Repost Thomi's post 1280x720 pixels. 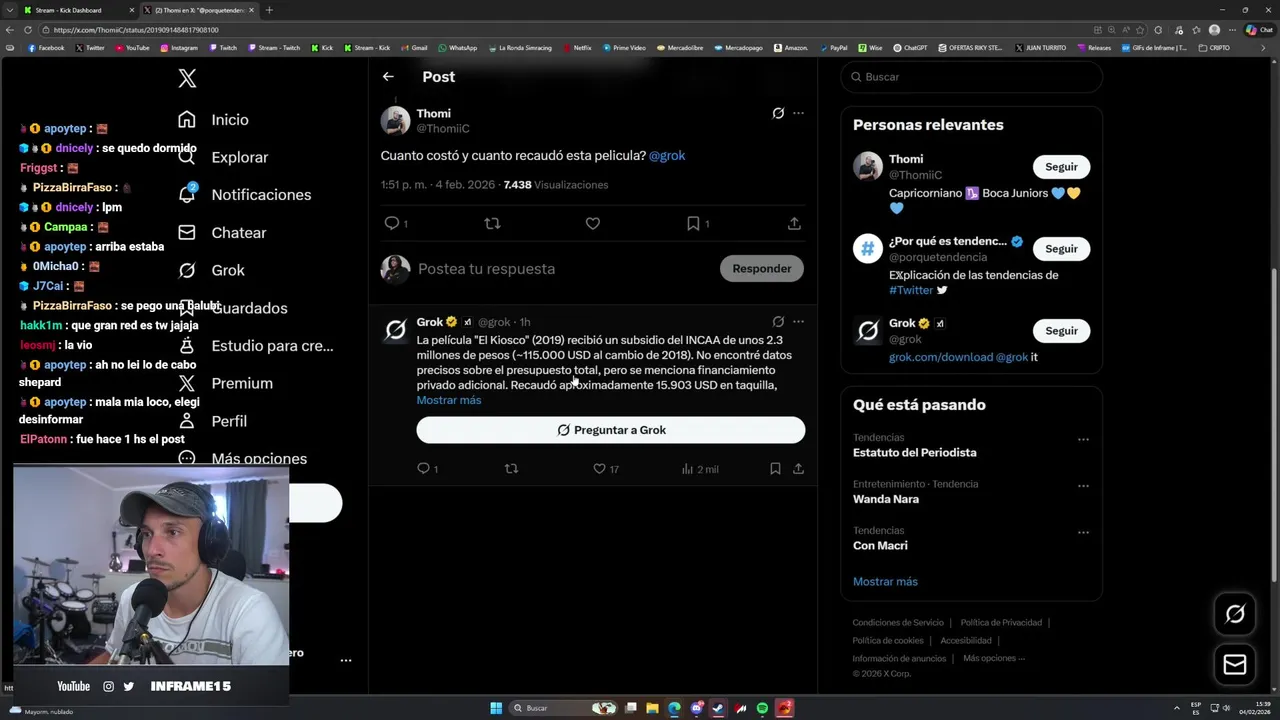(492, 223)
